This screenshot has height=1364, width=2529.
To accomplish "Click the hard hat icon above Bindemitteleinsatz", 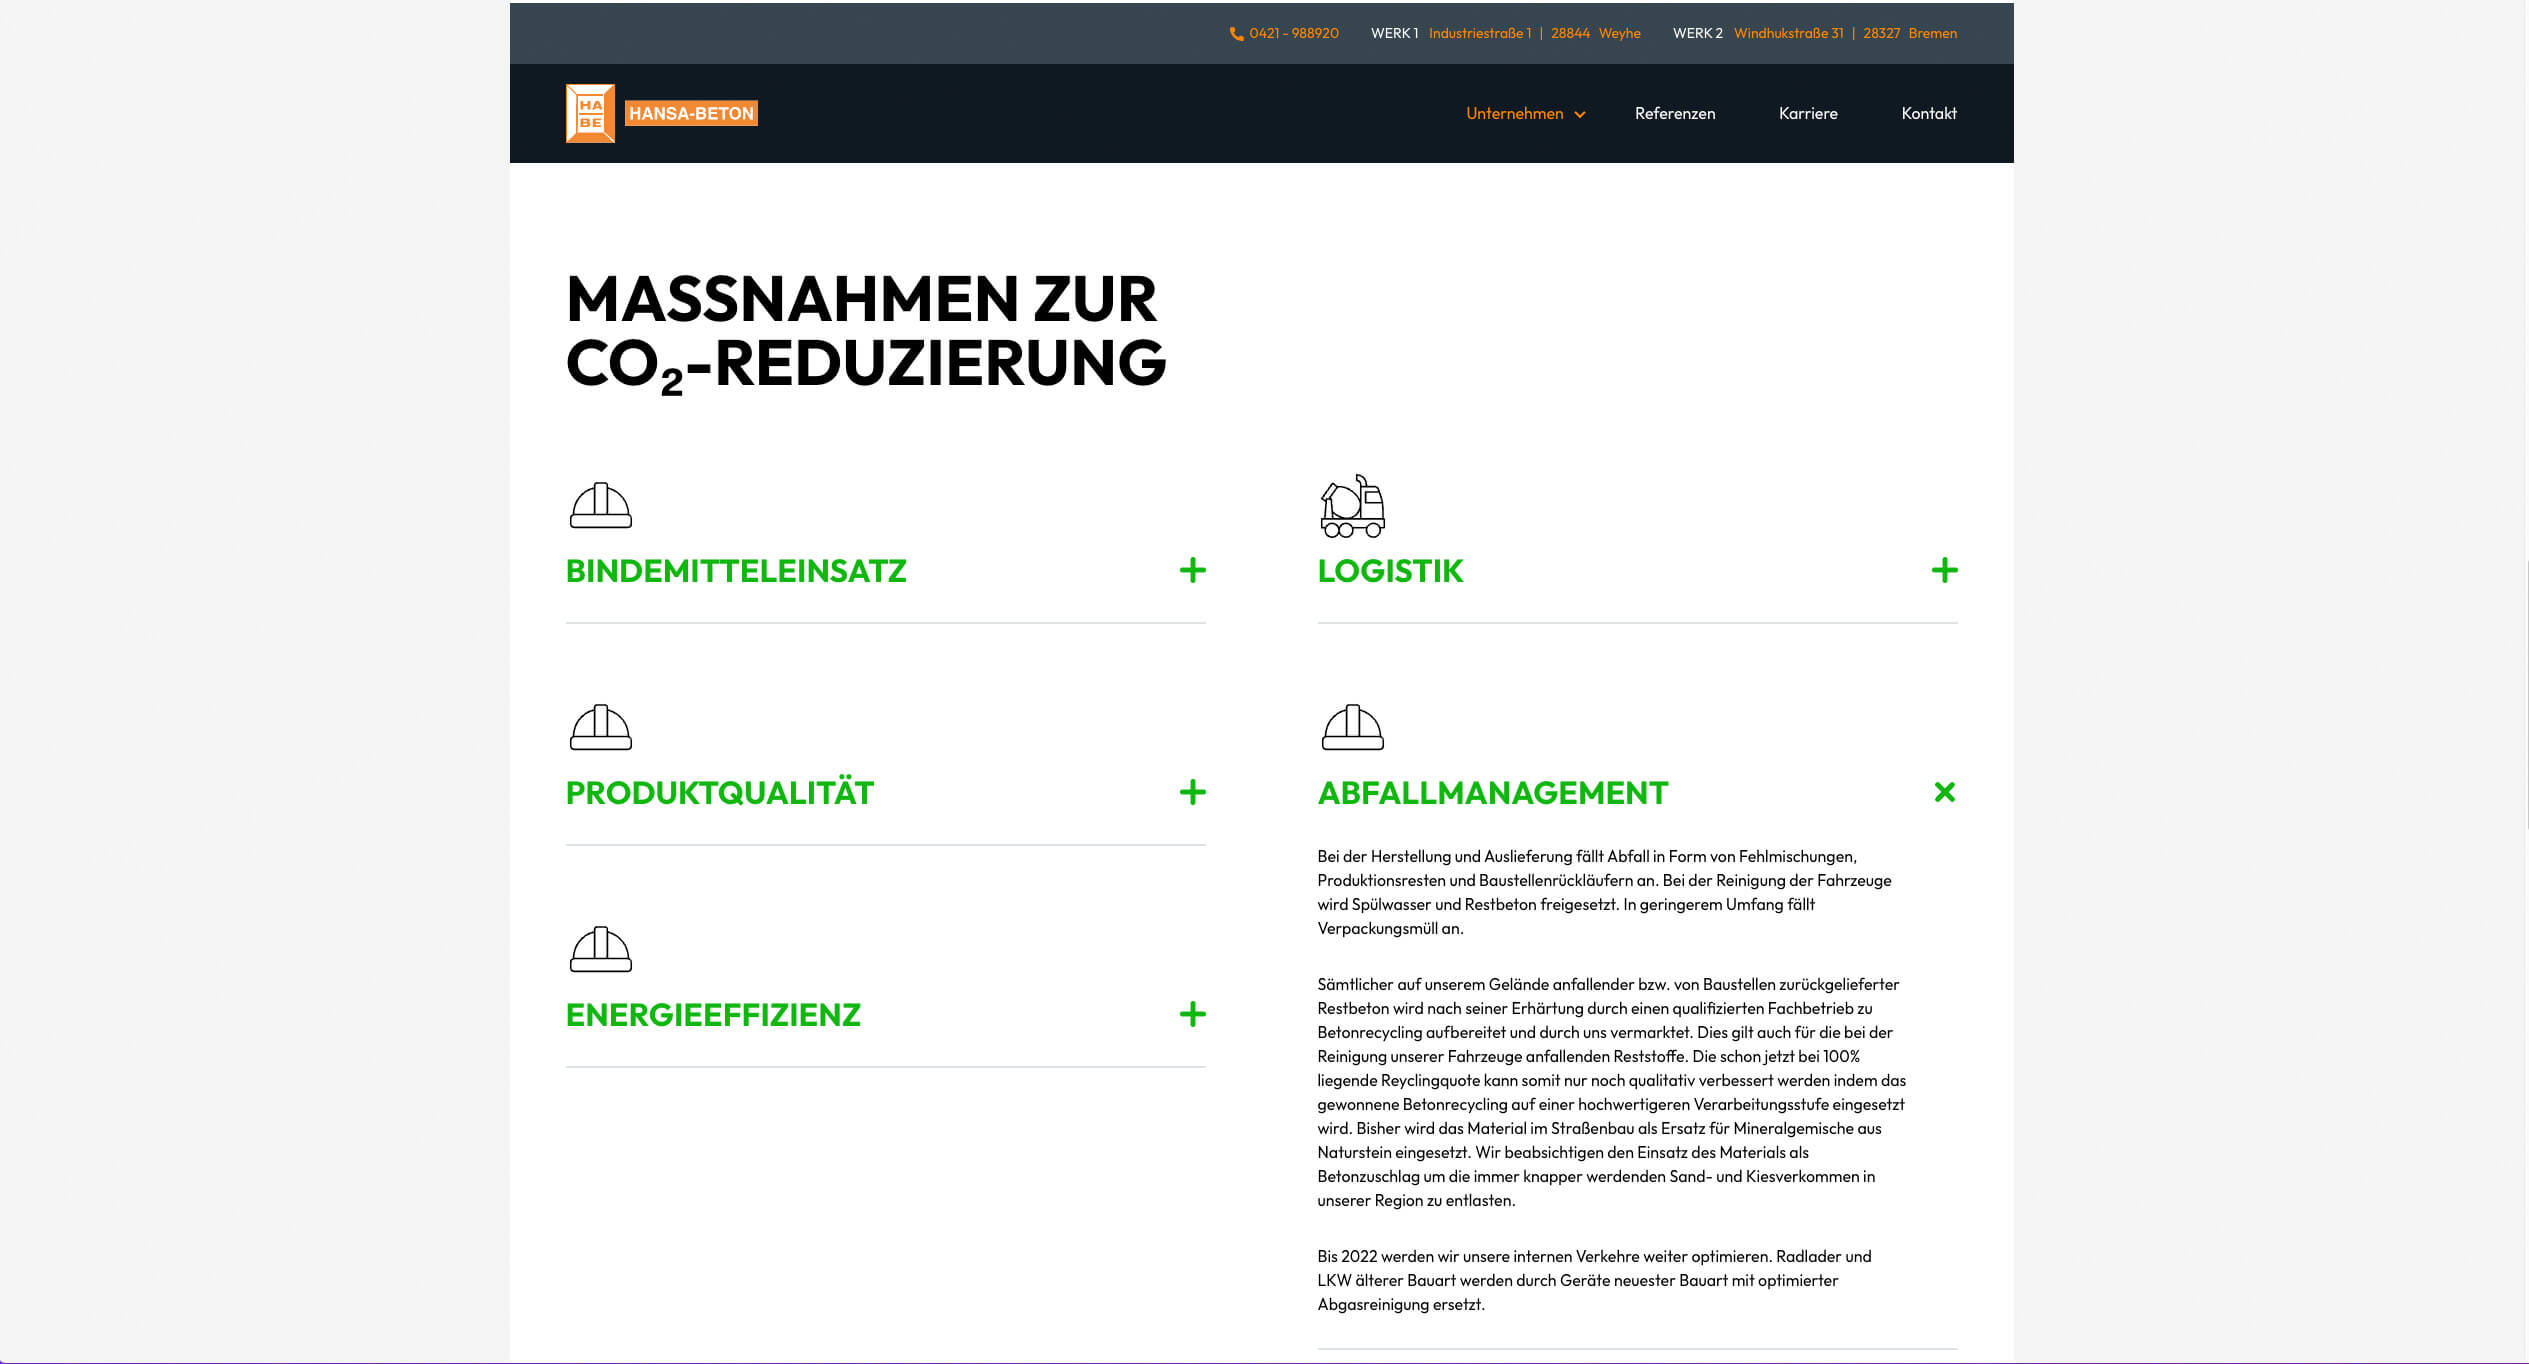I will click(600, 505).
